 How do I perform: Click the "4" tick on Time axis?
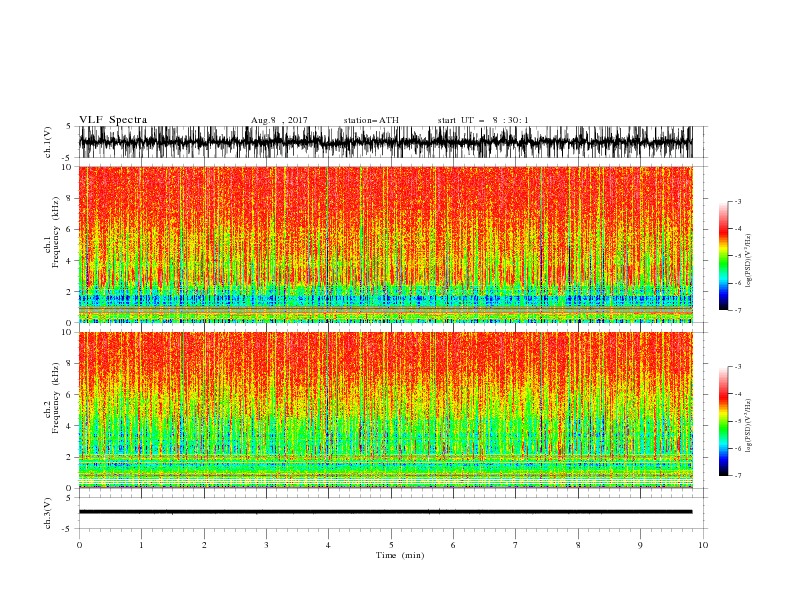[x=328, y=545]
